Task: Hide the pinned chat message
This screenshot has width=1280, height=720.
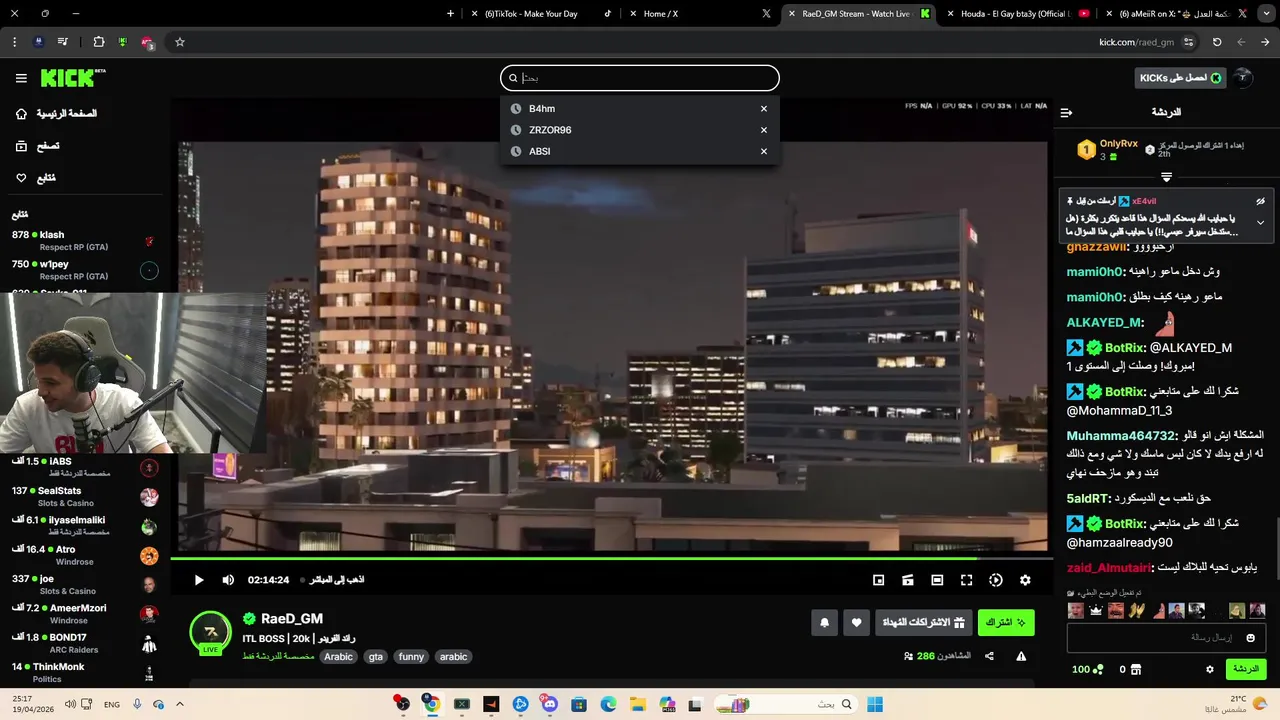Action: pyautogui.click(x=1260, y=201)
